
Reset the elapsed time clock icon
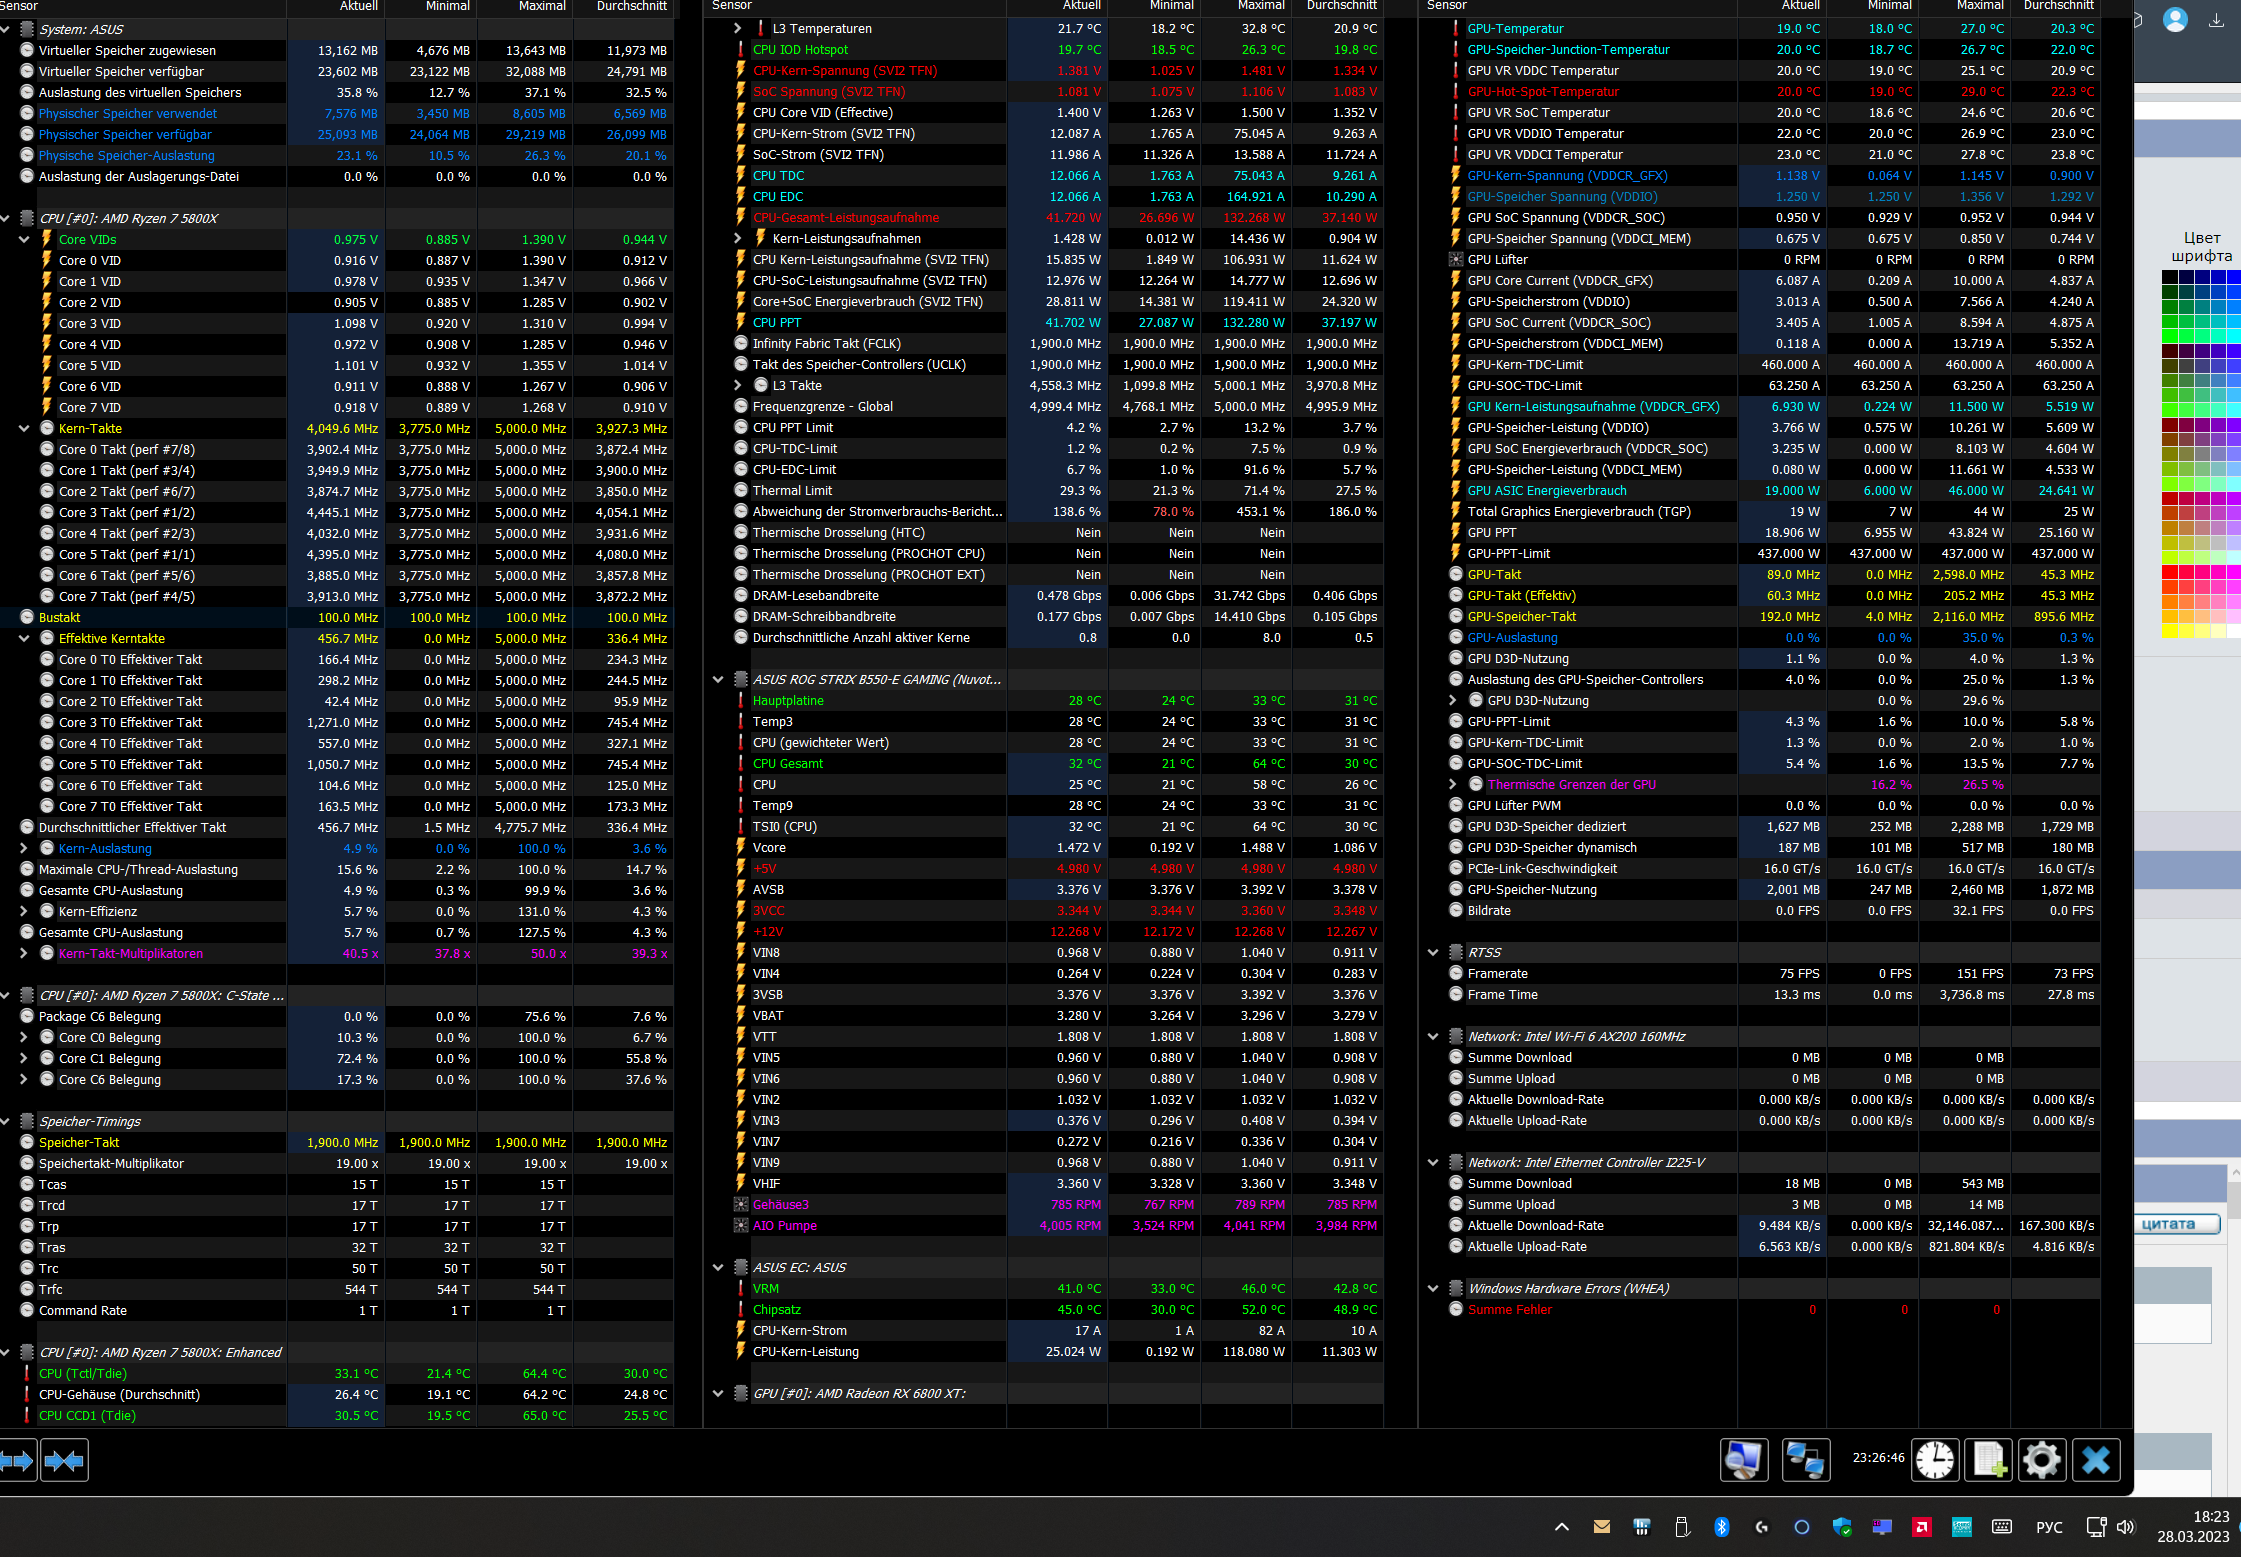point(1935,1460)
